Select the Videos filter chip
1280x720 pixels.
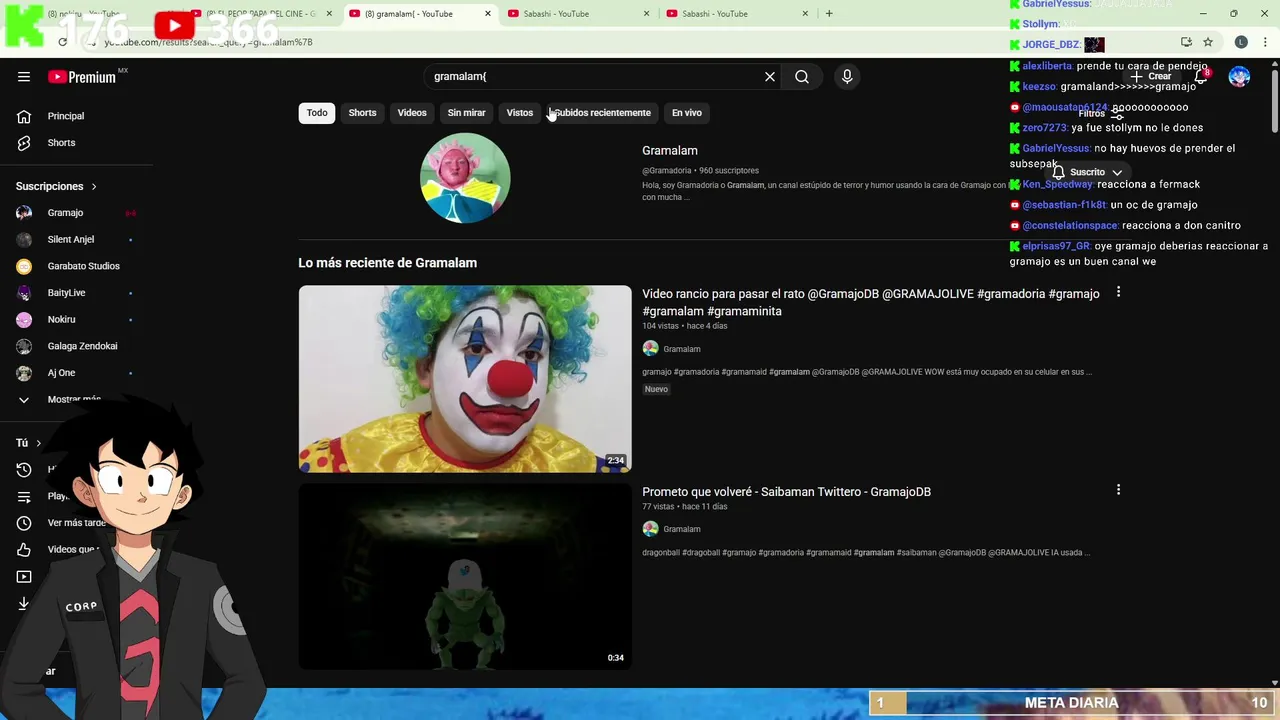pyautogui.click(x=412, y=113)
